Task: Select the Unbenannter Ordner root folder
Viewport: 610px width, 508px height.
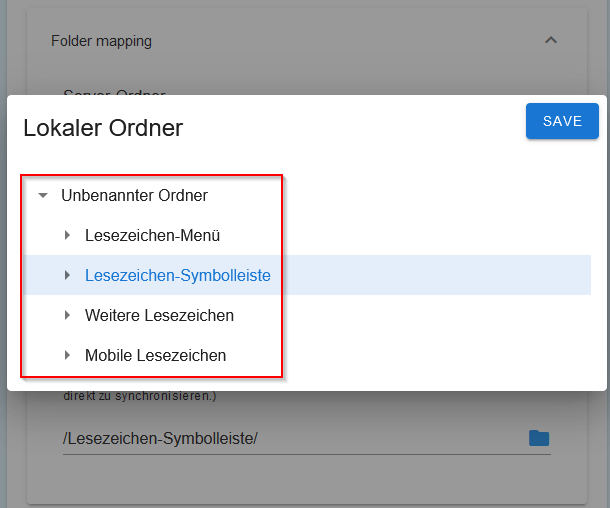Action: point(134,196)
